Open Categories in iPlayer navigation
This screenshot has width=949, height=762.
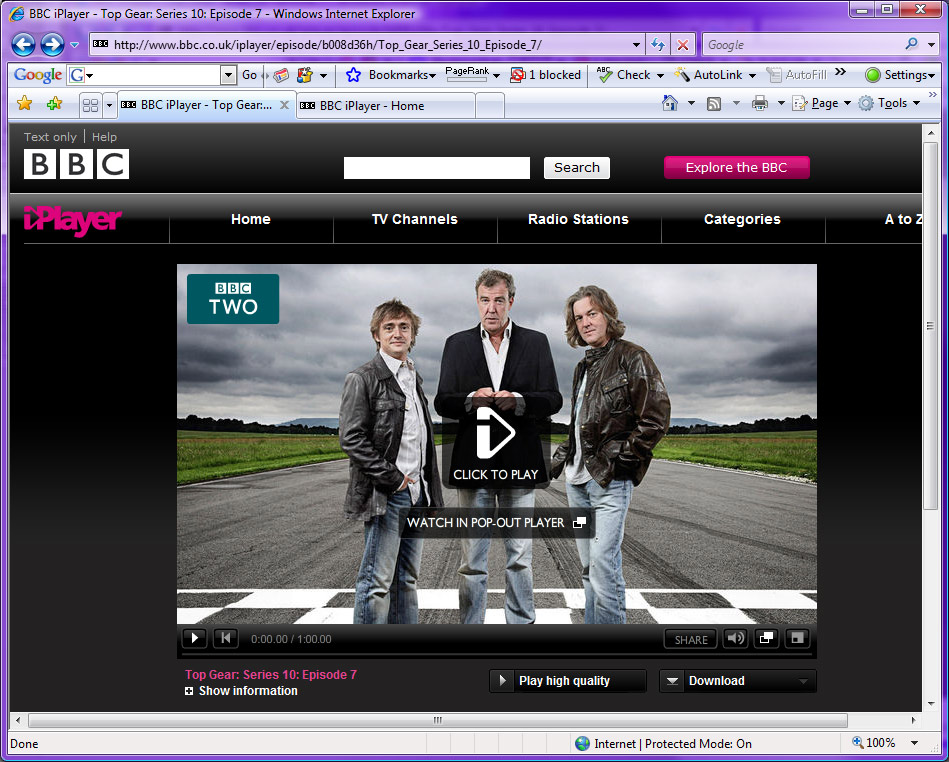point(742,219)
